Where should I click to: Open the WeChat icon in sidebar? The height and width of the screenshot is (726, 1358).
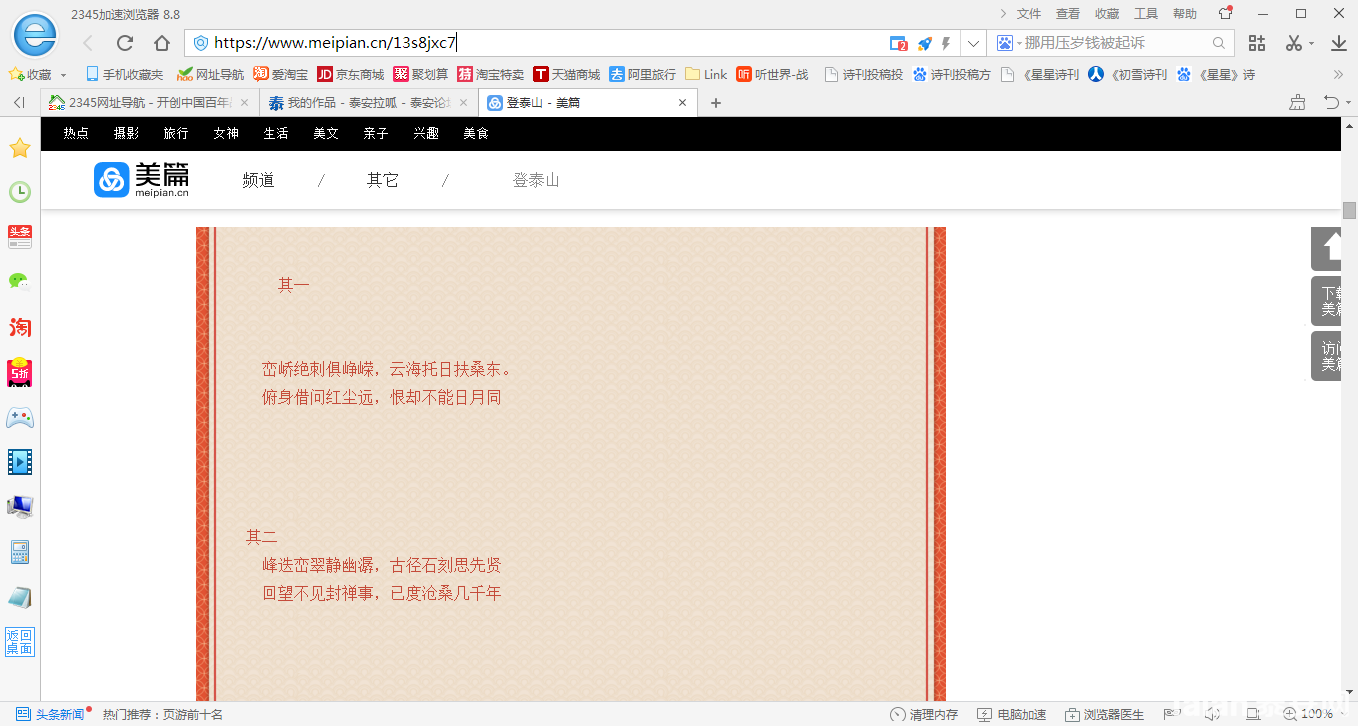point(20,281)
